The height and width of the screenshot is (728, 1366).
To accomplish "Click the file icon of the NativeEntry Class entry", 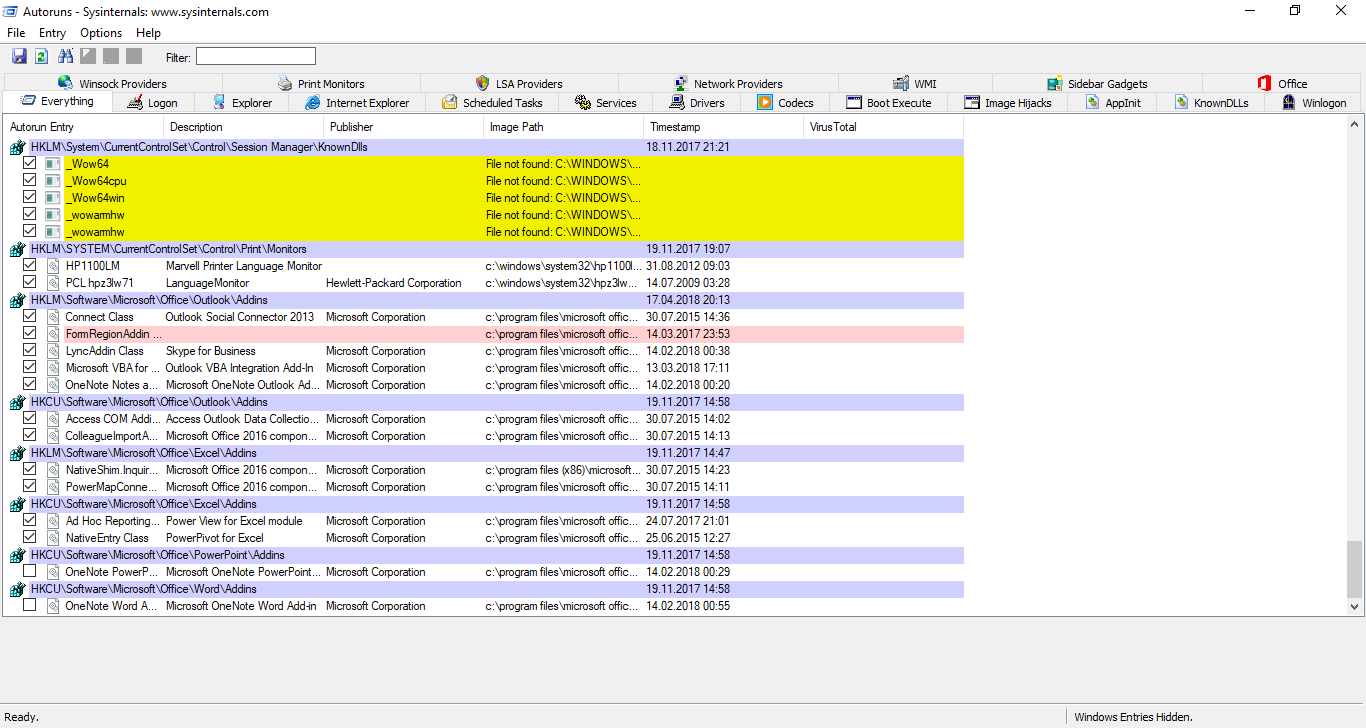I will [x=52, y=538].
